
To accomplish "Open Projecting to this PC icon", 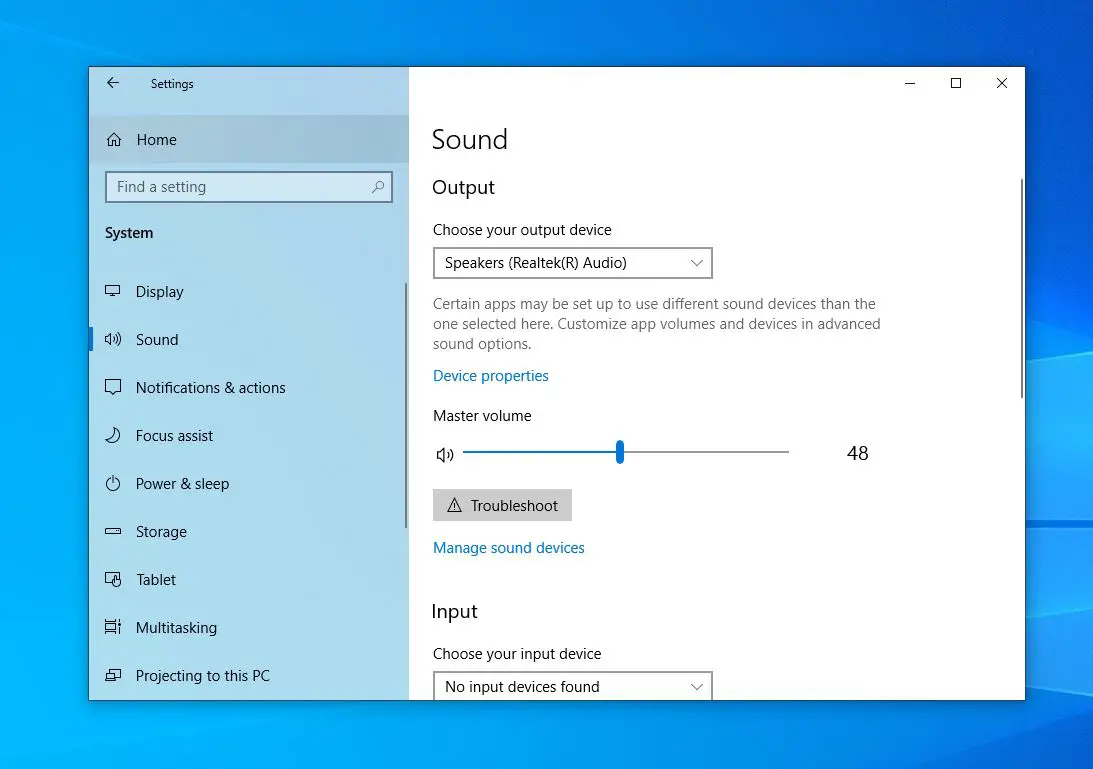I will coord(113,675).
